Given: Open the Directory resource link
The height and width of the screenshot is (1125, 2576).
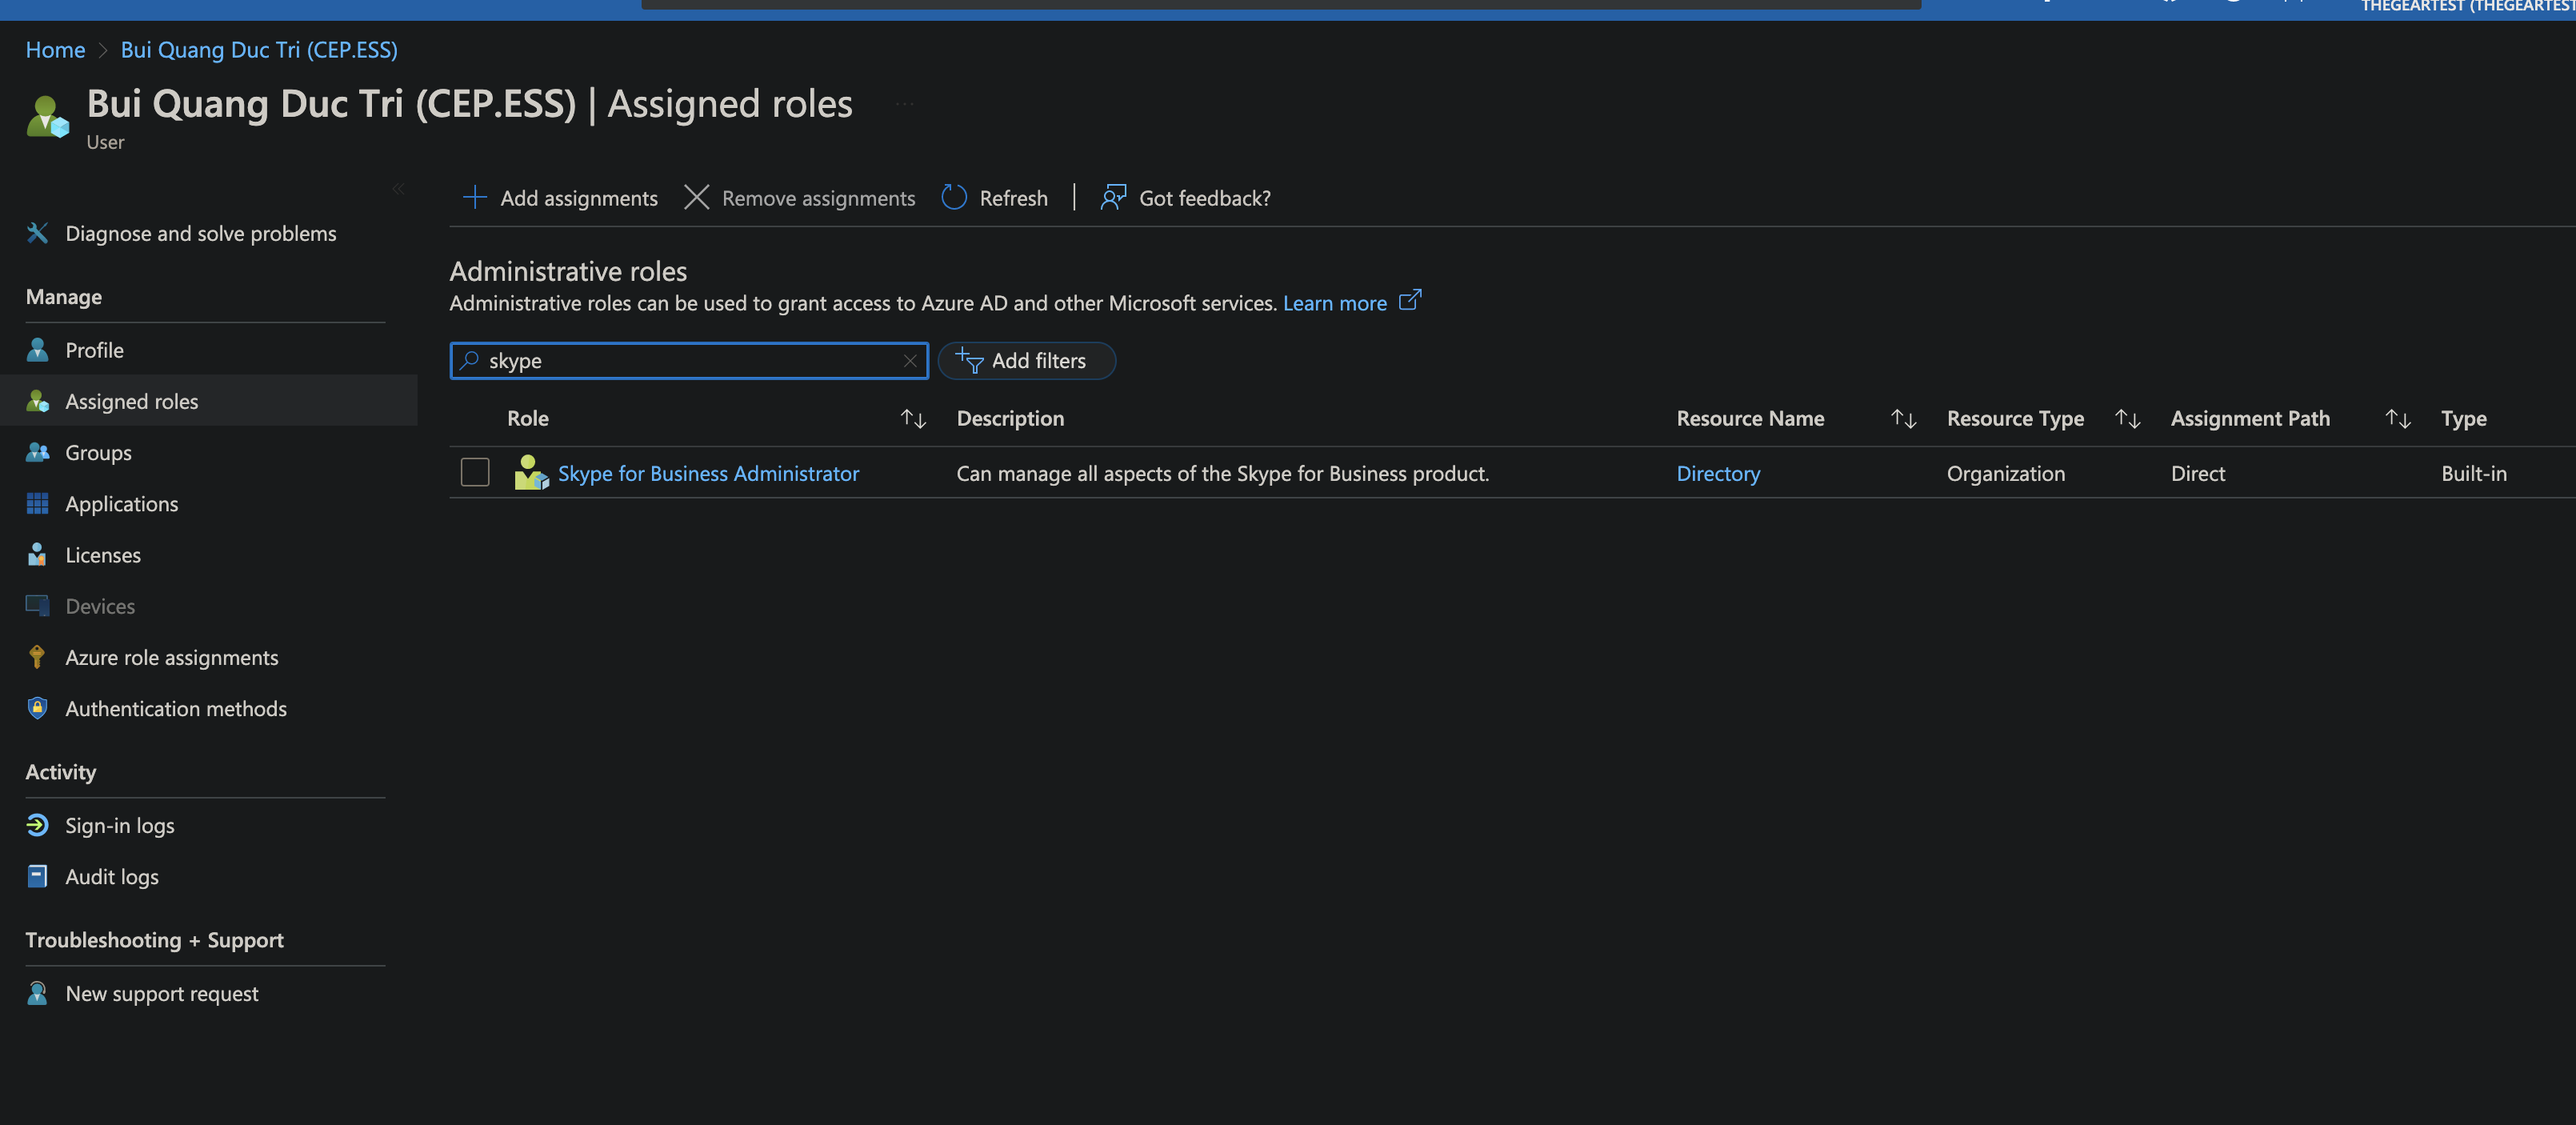Looking at the screenshot, I should click(x=1718, y=473).
